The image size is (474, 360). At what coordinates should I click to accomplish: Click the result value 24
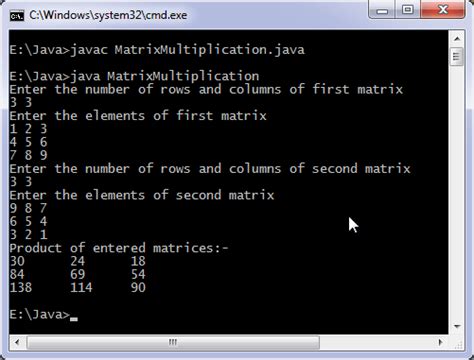tap(77, 261)
